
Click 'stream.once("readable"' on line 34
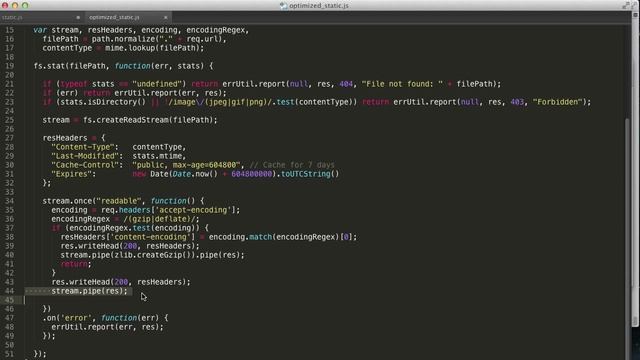coord(92,201)
